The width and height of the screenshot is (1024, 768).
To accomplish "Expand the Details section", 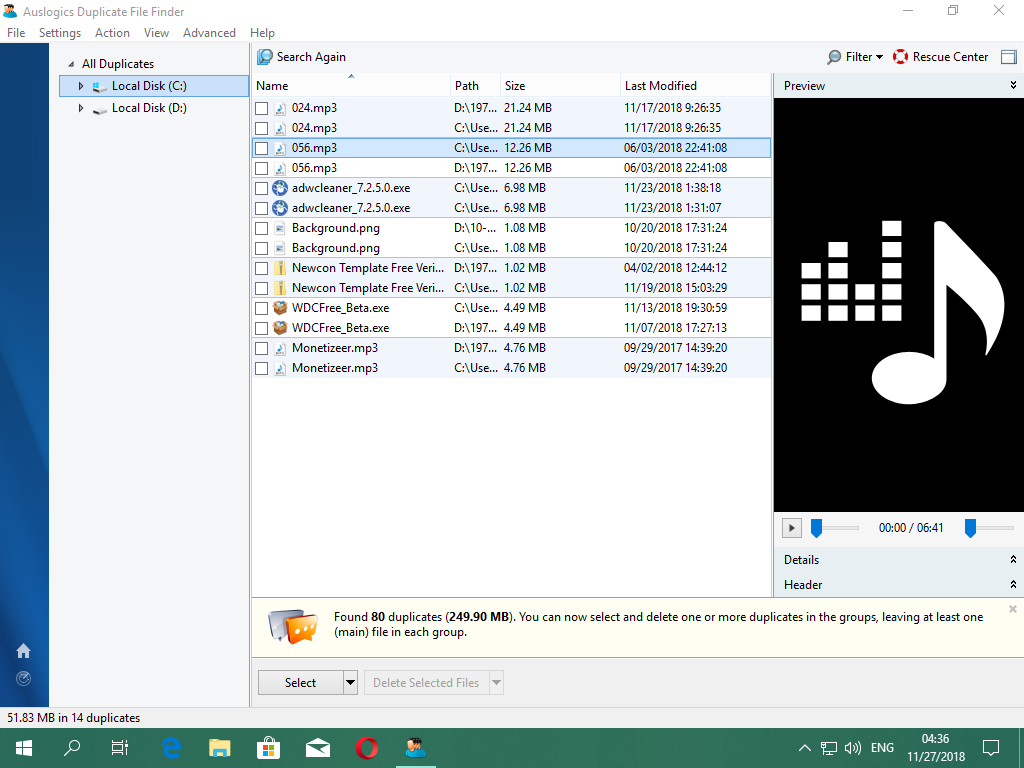I will 1013,560.
